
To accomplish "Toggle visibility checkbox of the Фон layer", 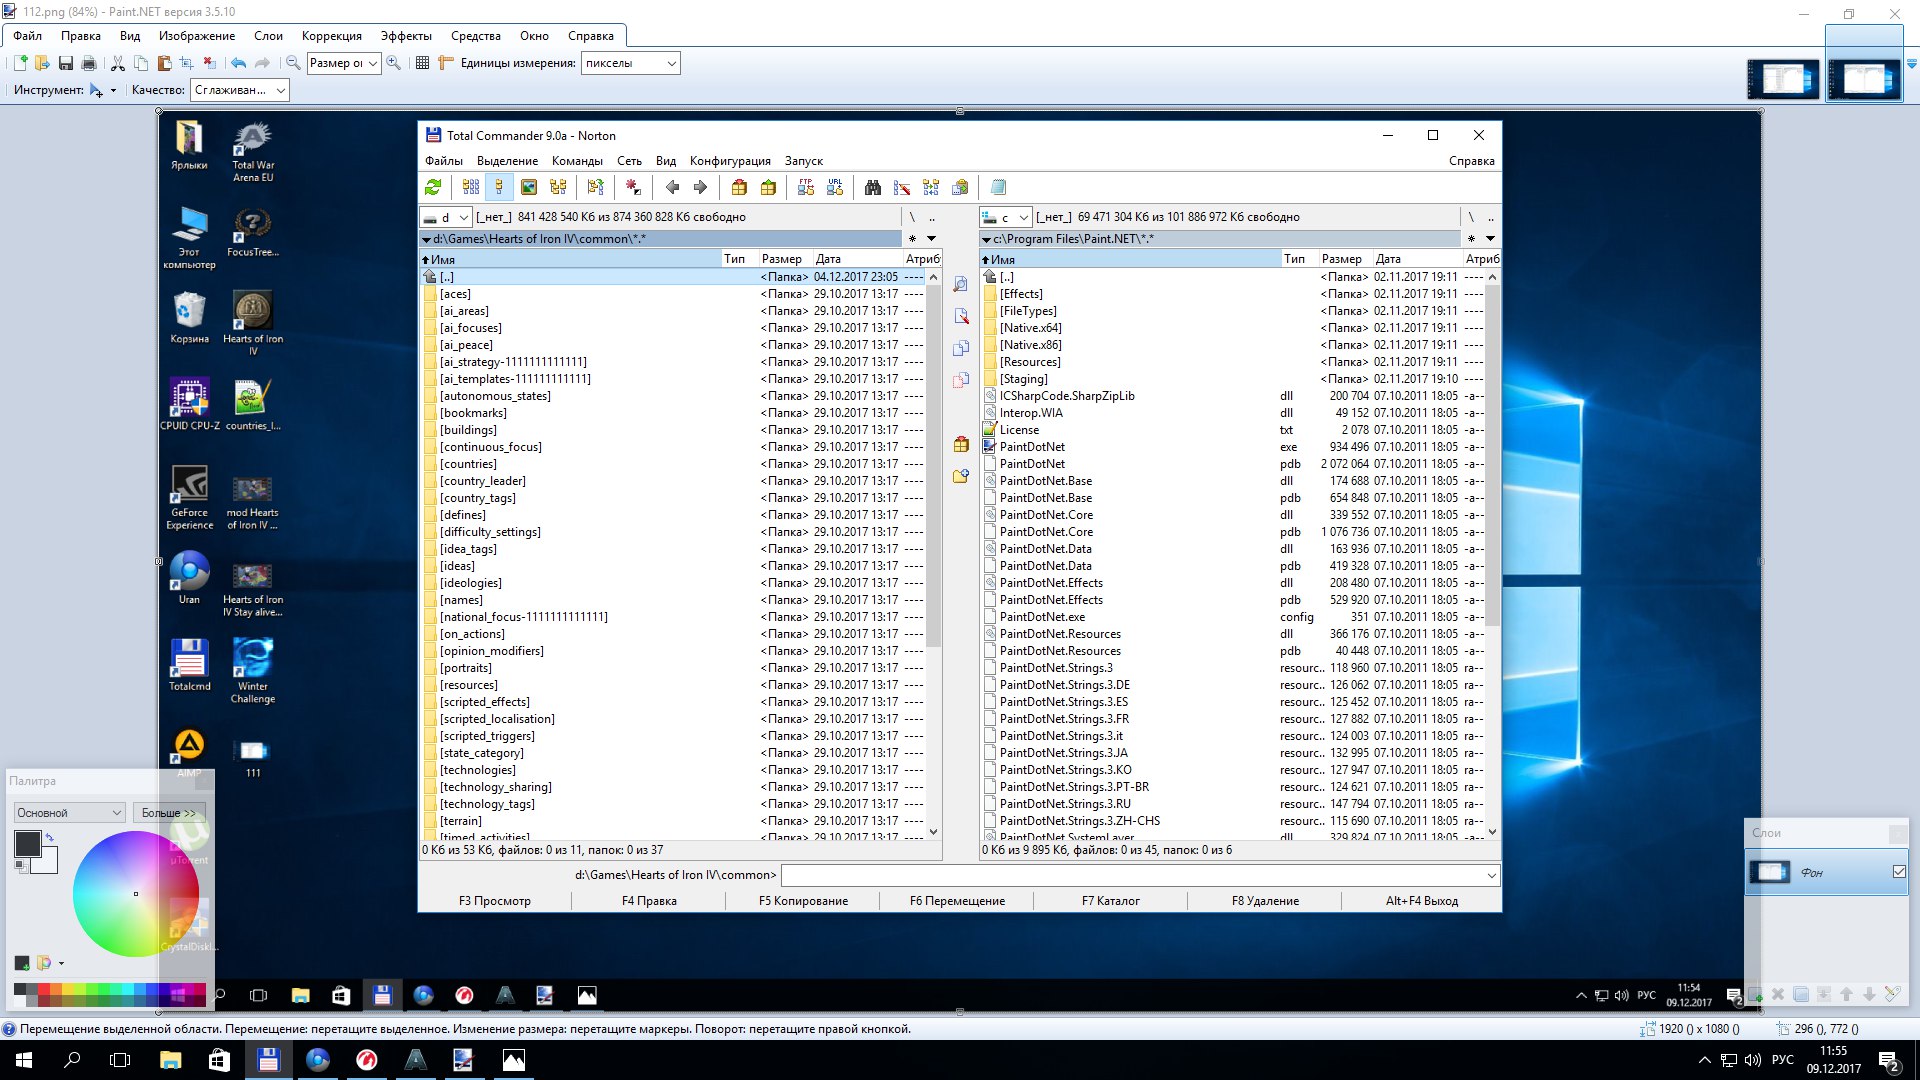I will [x=1899, y=872].
